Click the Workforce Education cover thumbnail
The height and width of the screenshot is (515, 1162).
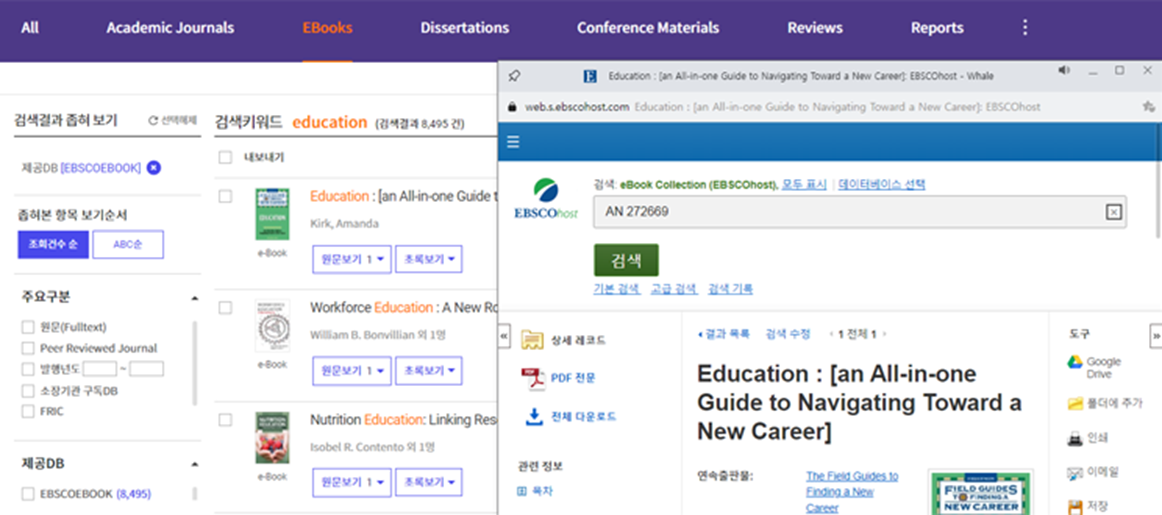272,325
